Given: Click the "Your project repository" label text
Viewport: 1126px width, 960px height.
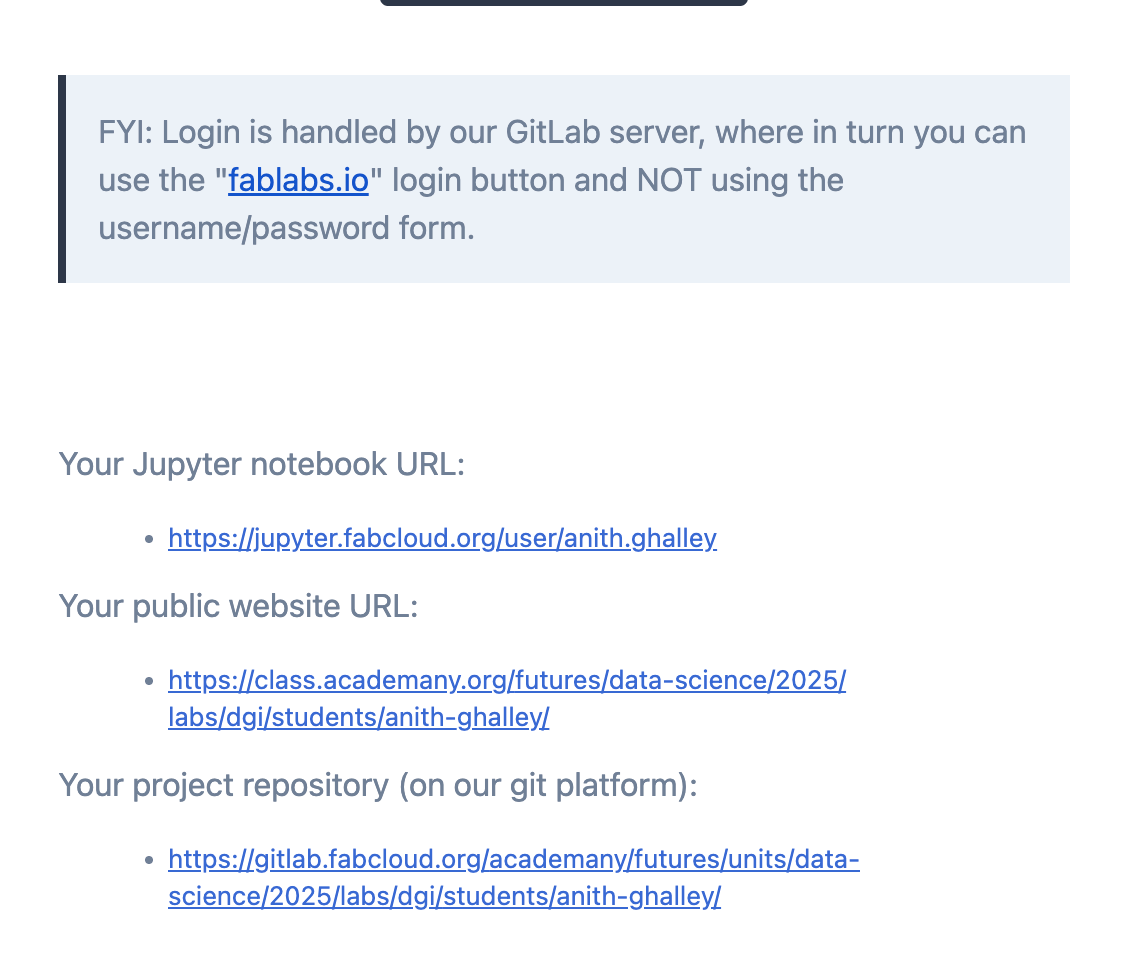Looking at the screenshot, I should [223, 785].
